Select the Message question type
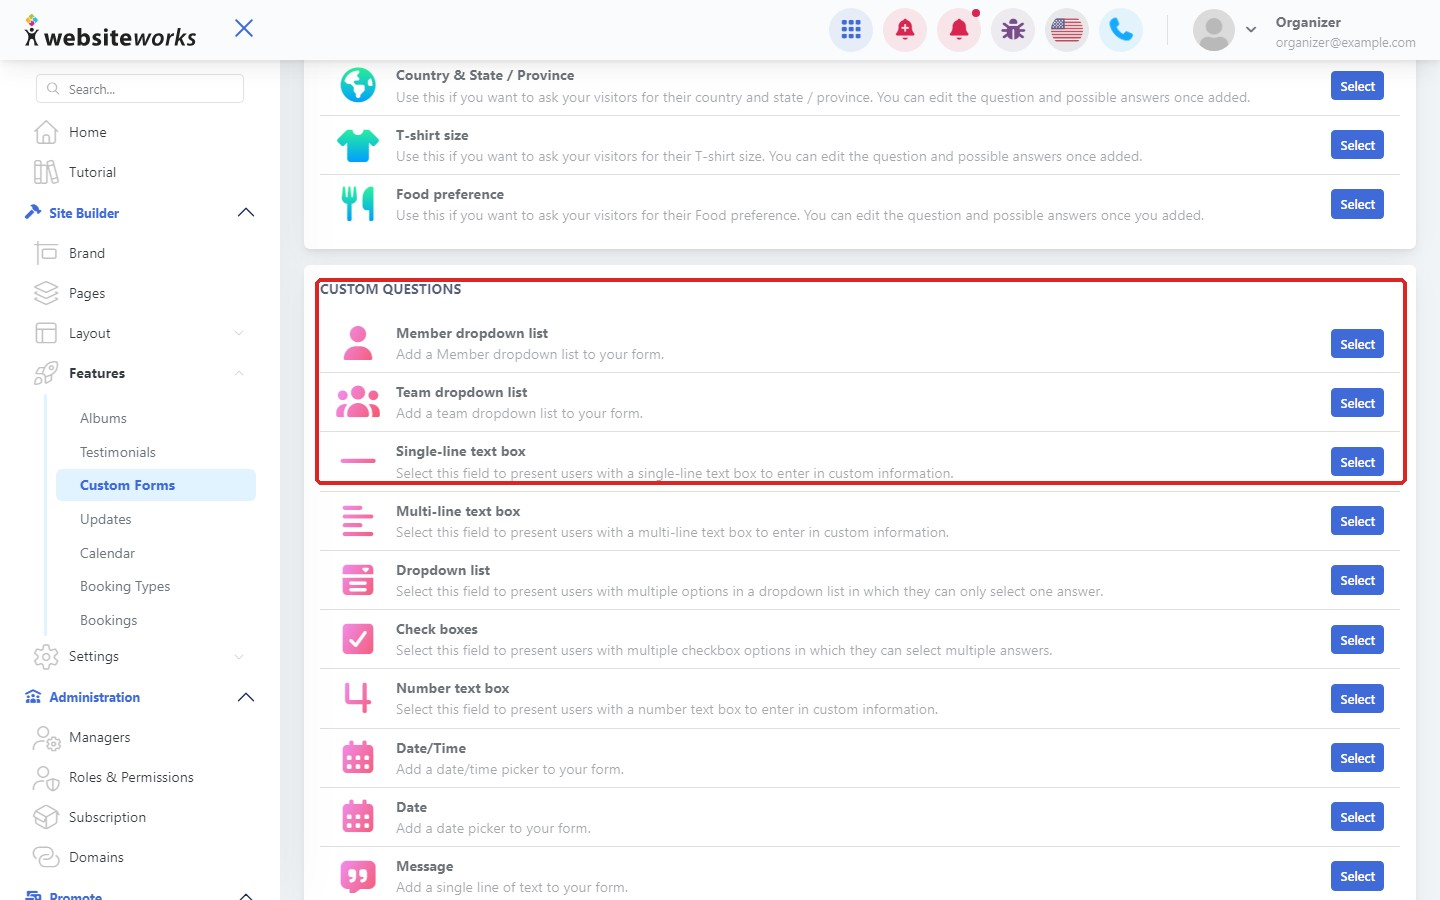 [x=1357, y=876]
